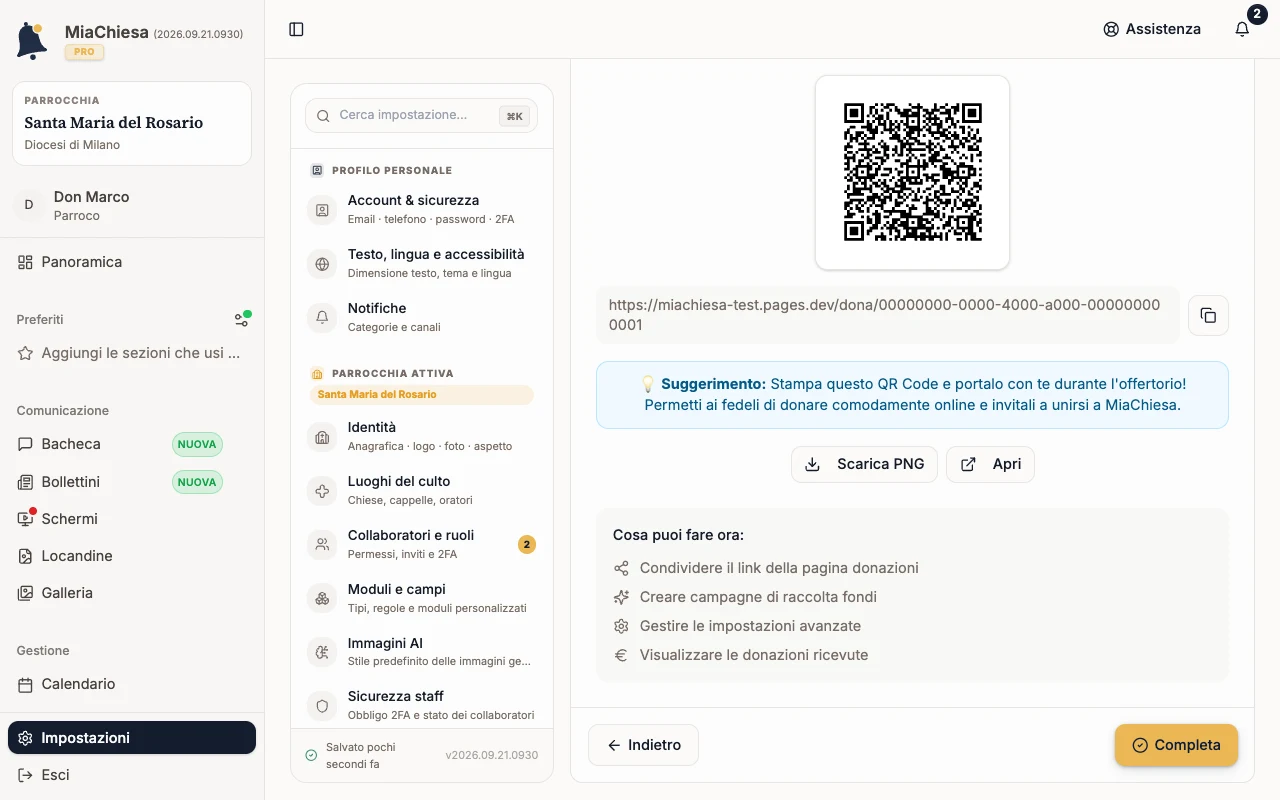The width and height of the screenshot is (1280, 800).
Task: Open Notifiche settings
Action: point(422,318)
